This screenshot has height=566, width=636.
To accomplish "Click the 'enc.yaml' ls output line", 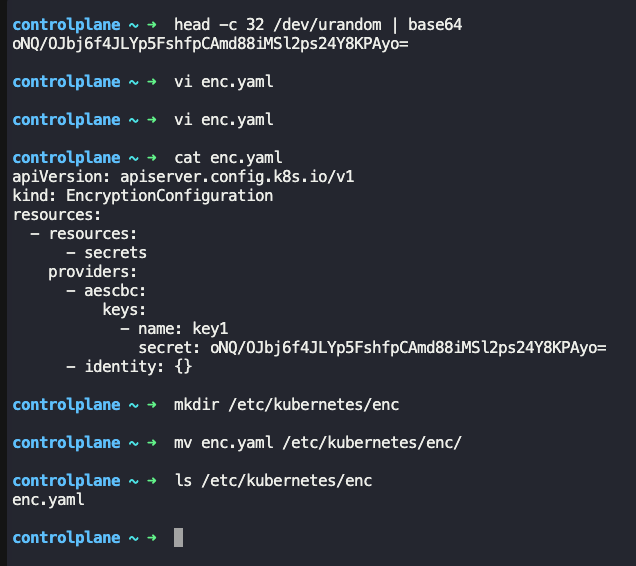I will click(48, 500).
